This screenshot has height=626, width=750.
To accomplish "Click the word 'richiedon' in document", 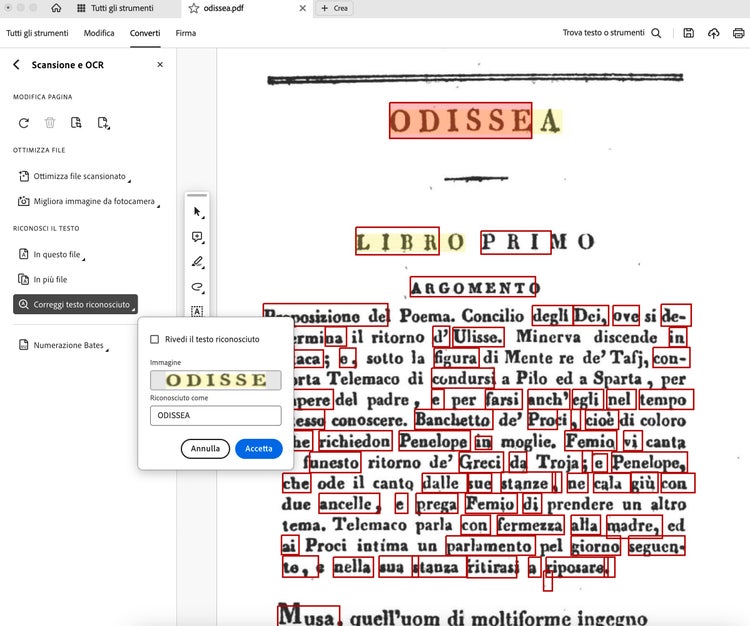I will tap(354, 441).
